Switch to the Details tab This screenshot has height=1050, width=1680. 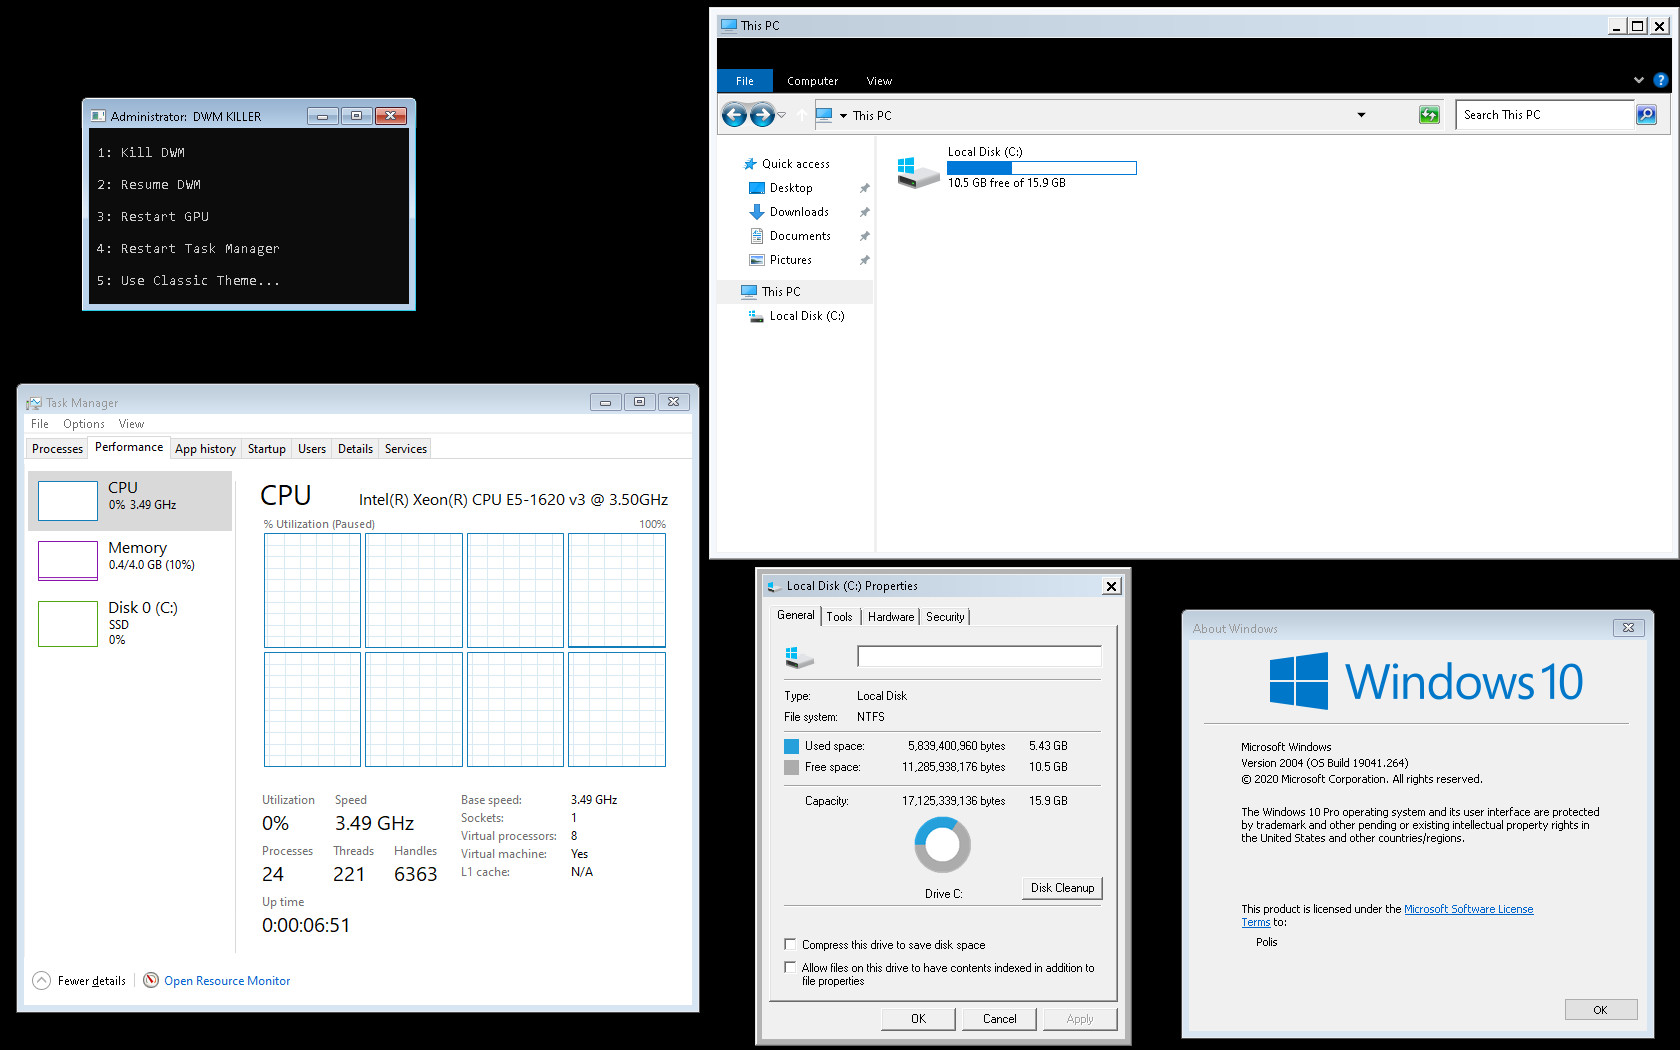coord(355,449)
